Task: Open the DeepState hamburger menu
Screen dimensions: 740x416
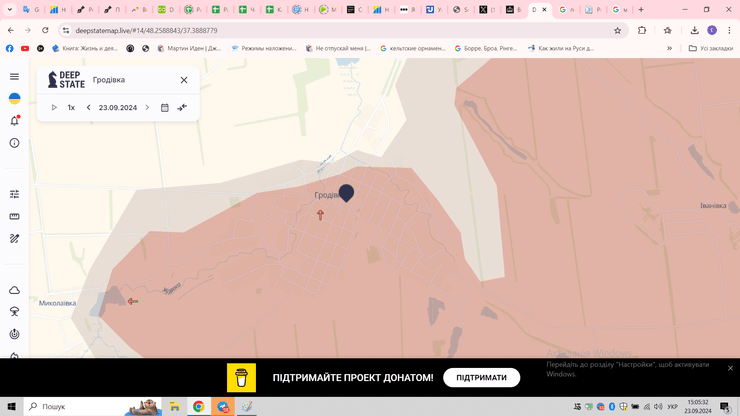Action: tap(14, 76)
